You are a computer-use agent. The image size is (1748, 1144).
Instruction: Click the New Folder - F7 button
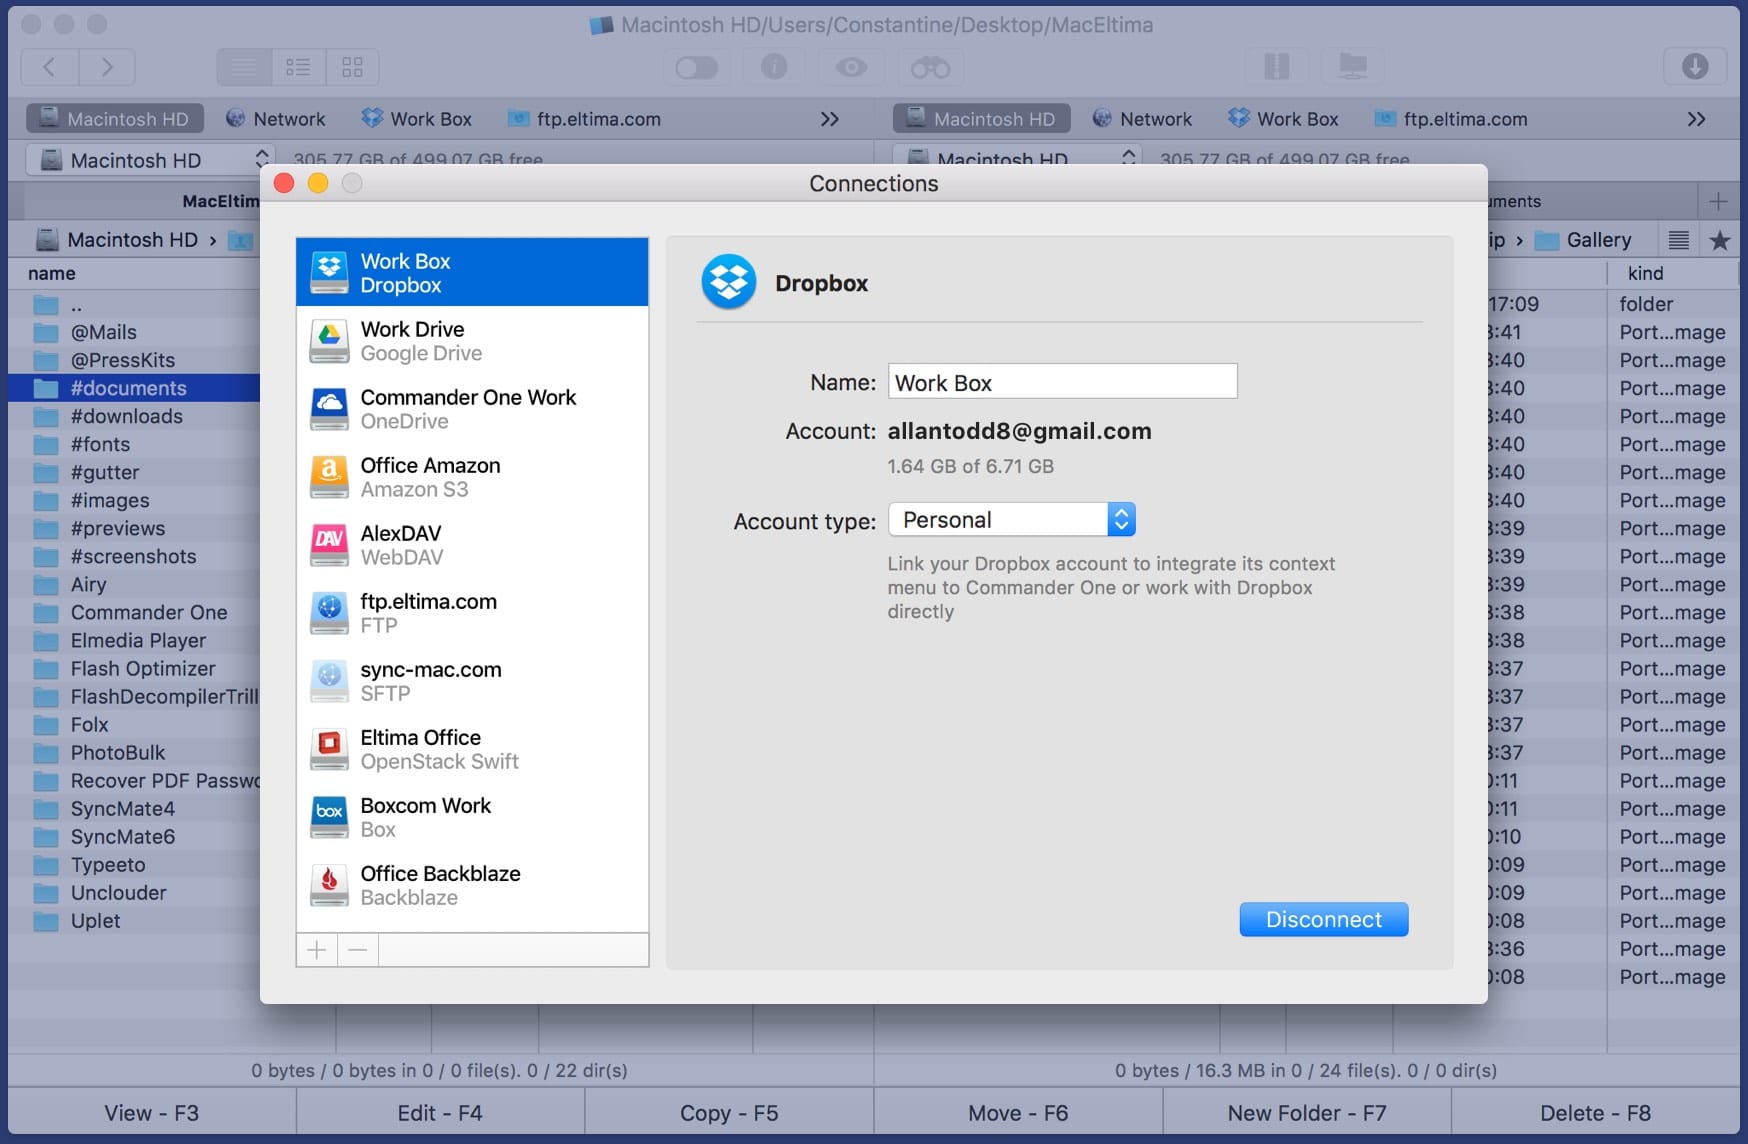[1307, 1113]
